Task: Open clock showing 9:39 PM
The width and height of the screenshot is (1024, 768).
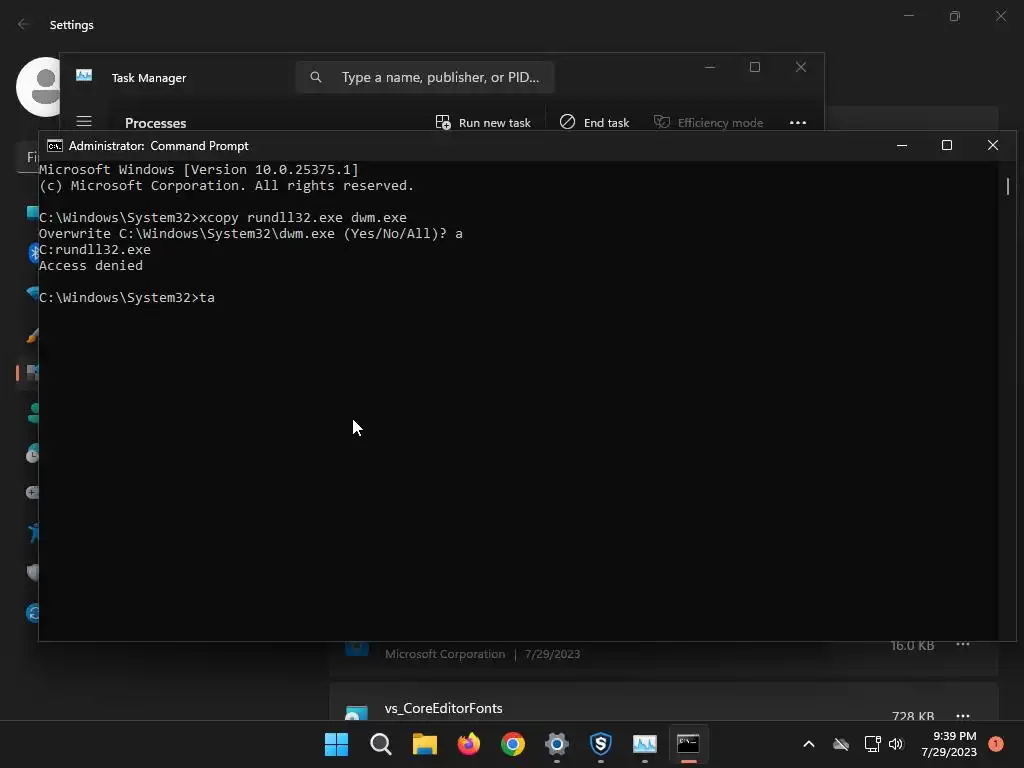Action: tap(949, 744)
